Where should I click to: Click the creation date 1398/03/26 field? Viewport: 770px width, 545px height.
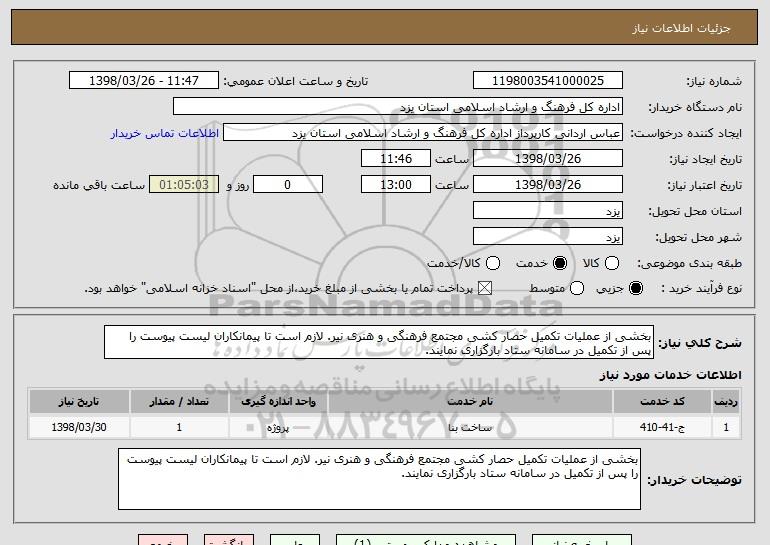[x=548, y=159]
